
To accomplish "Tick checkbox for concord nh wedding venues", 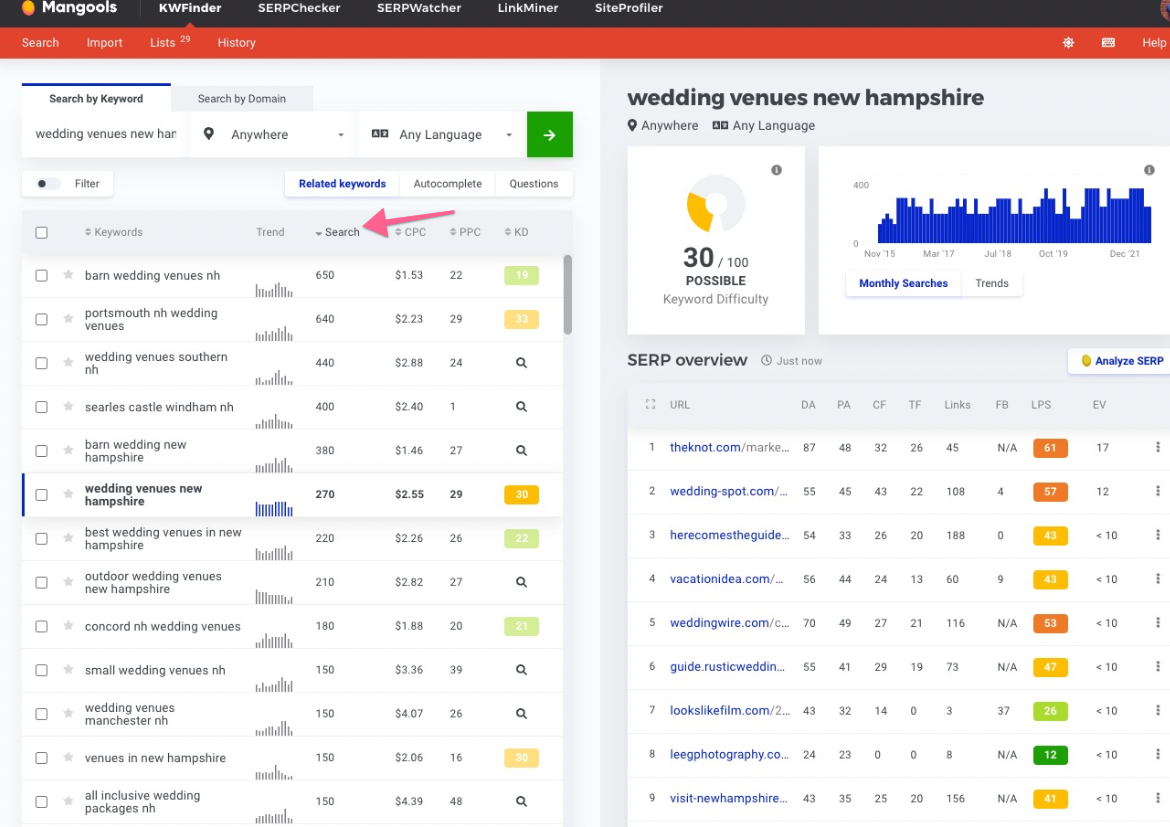I will pos(41,627).
